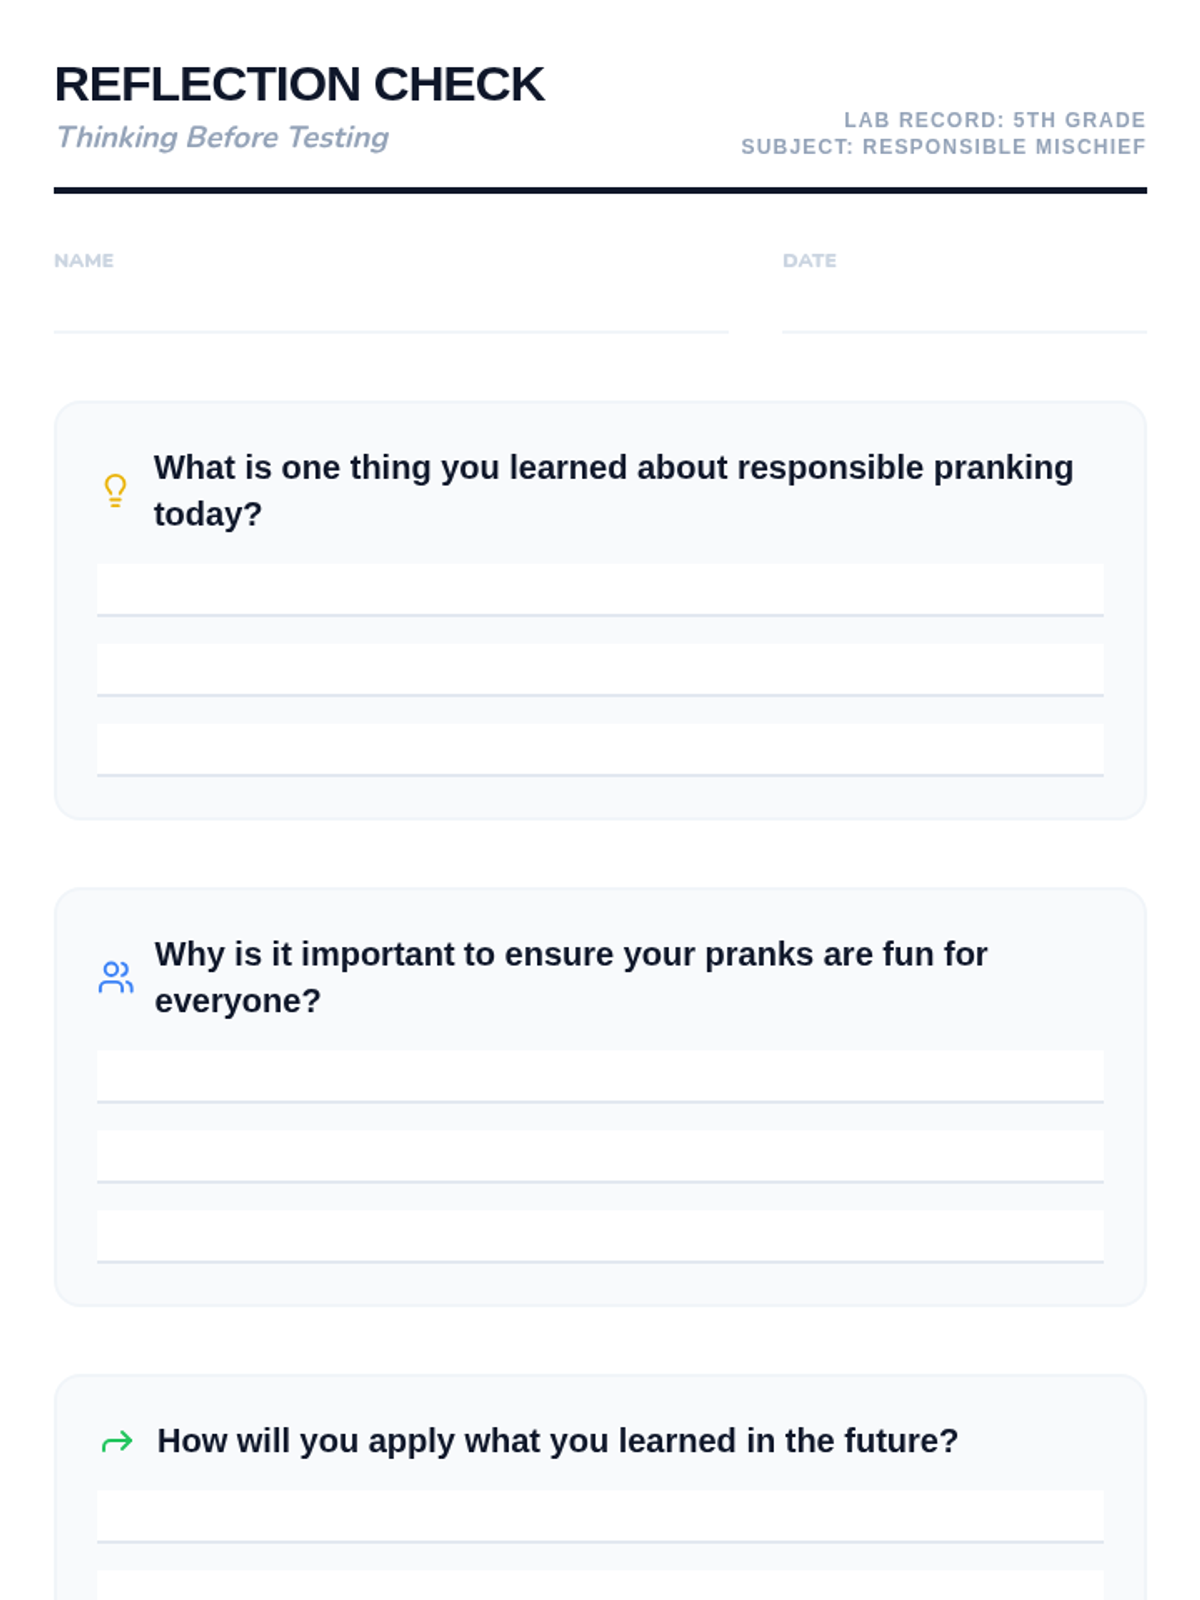Click the Lab Record: 5th Grade label
1200x1600 pixels.
tap(995, 120)
